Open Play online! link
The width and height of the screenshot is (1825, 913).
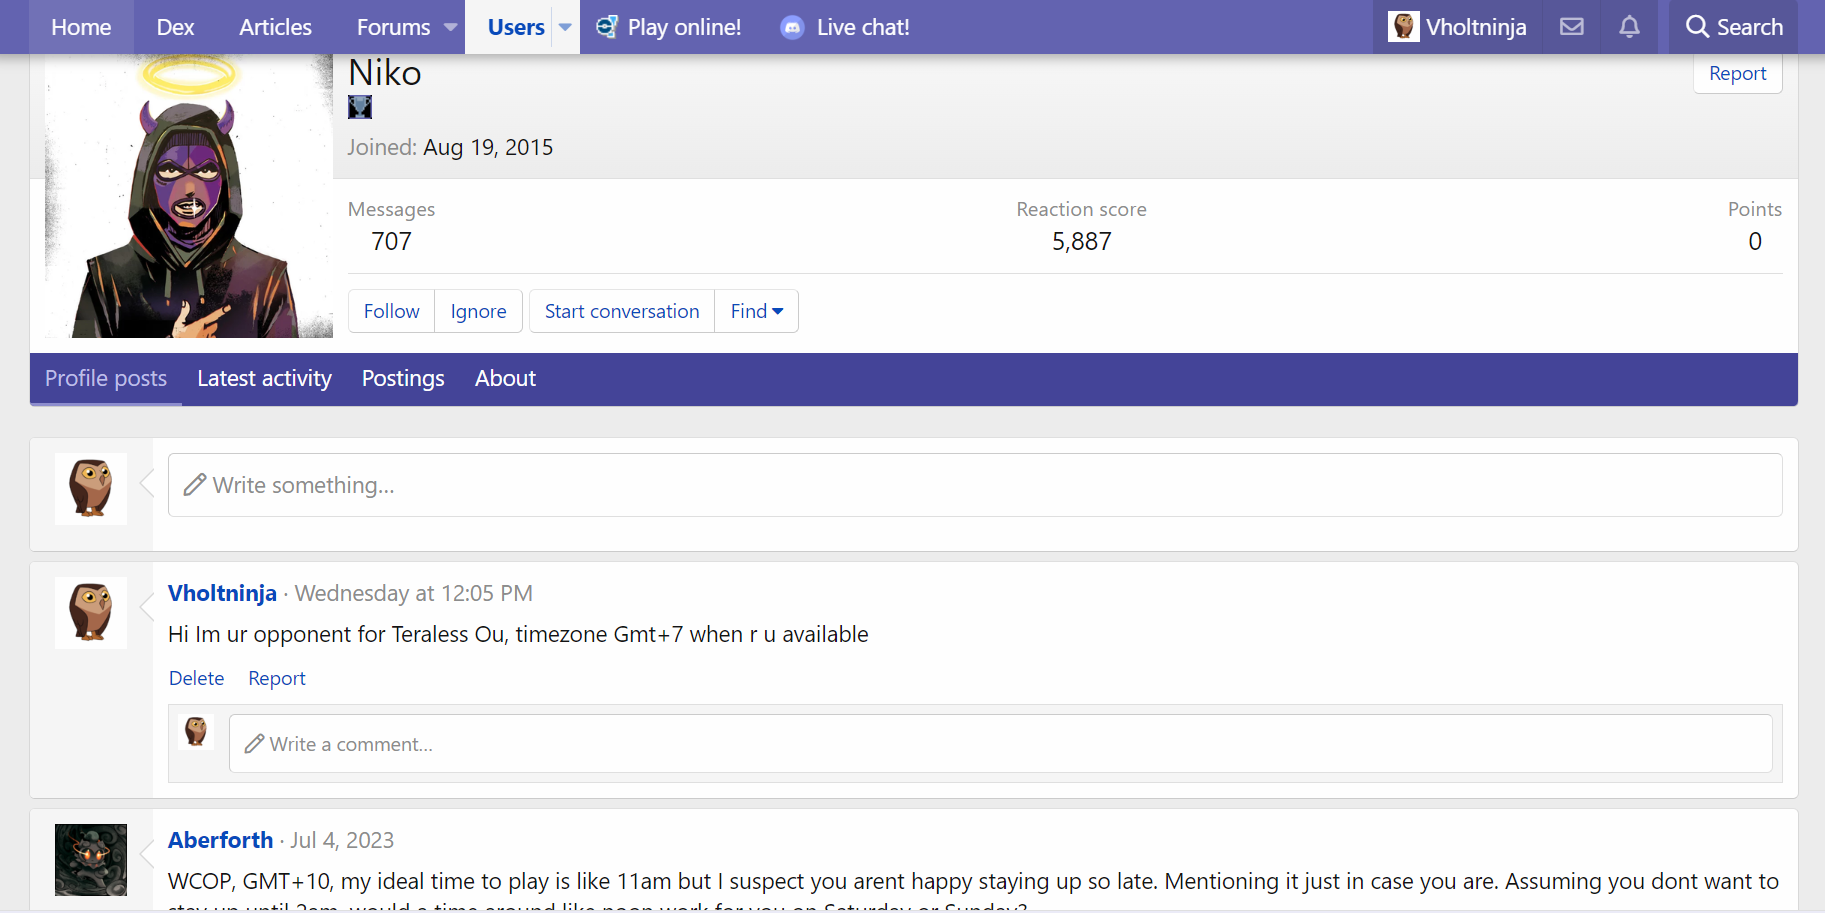tap(669, 27)
